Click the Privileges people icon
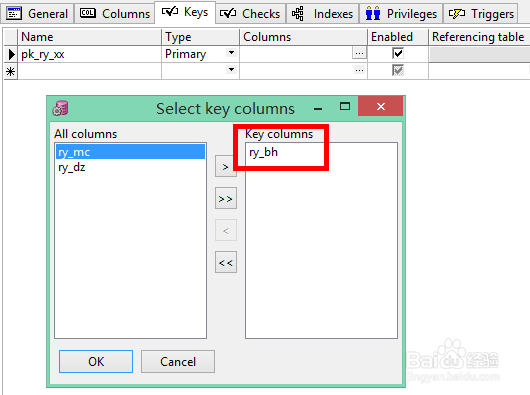 373,14
